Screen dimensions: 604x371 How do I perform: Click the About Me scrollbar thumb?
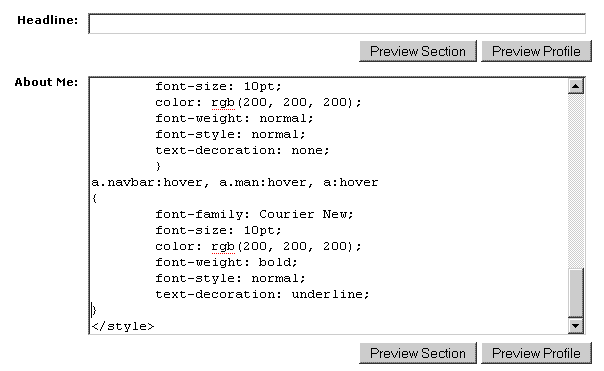point(575,293)
